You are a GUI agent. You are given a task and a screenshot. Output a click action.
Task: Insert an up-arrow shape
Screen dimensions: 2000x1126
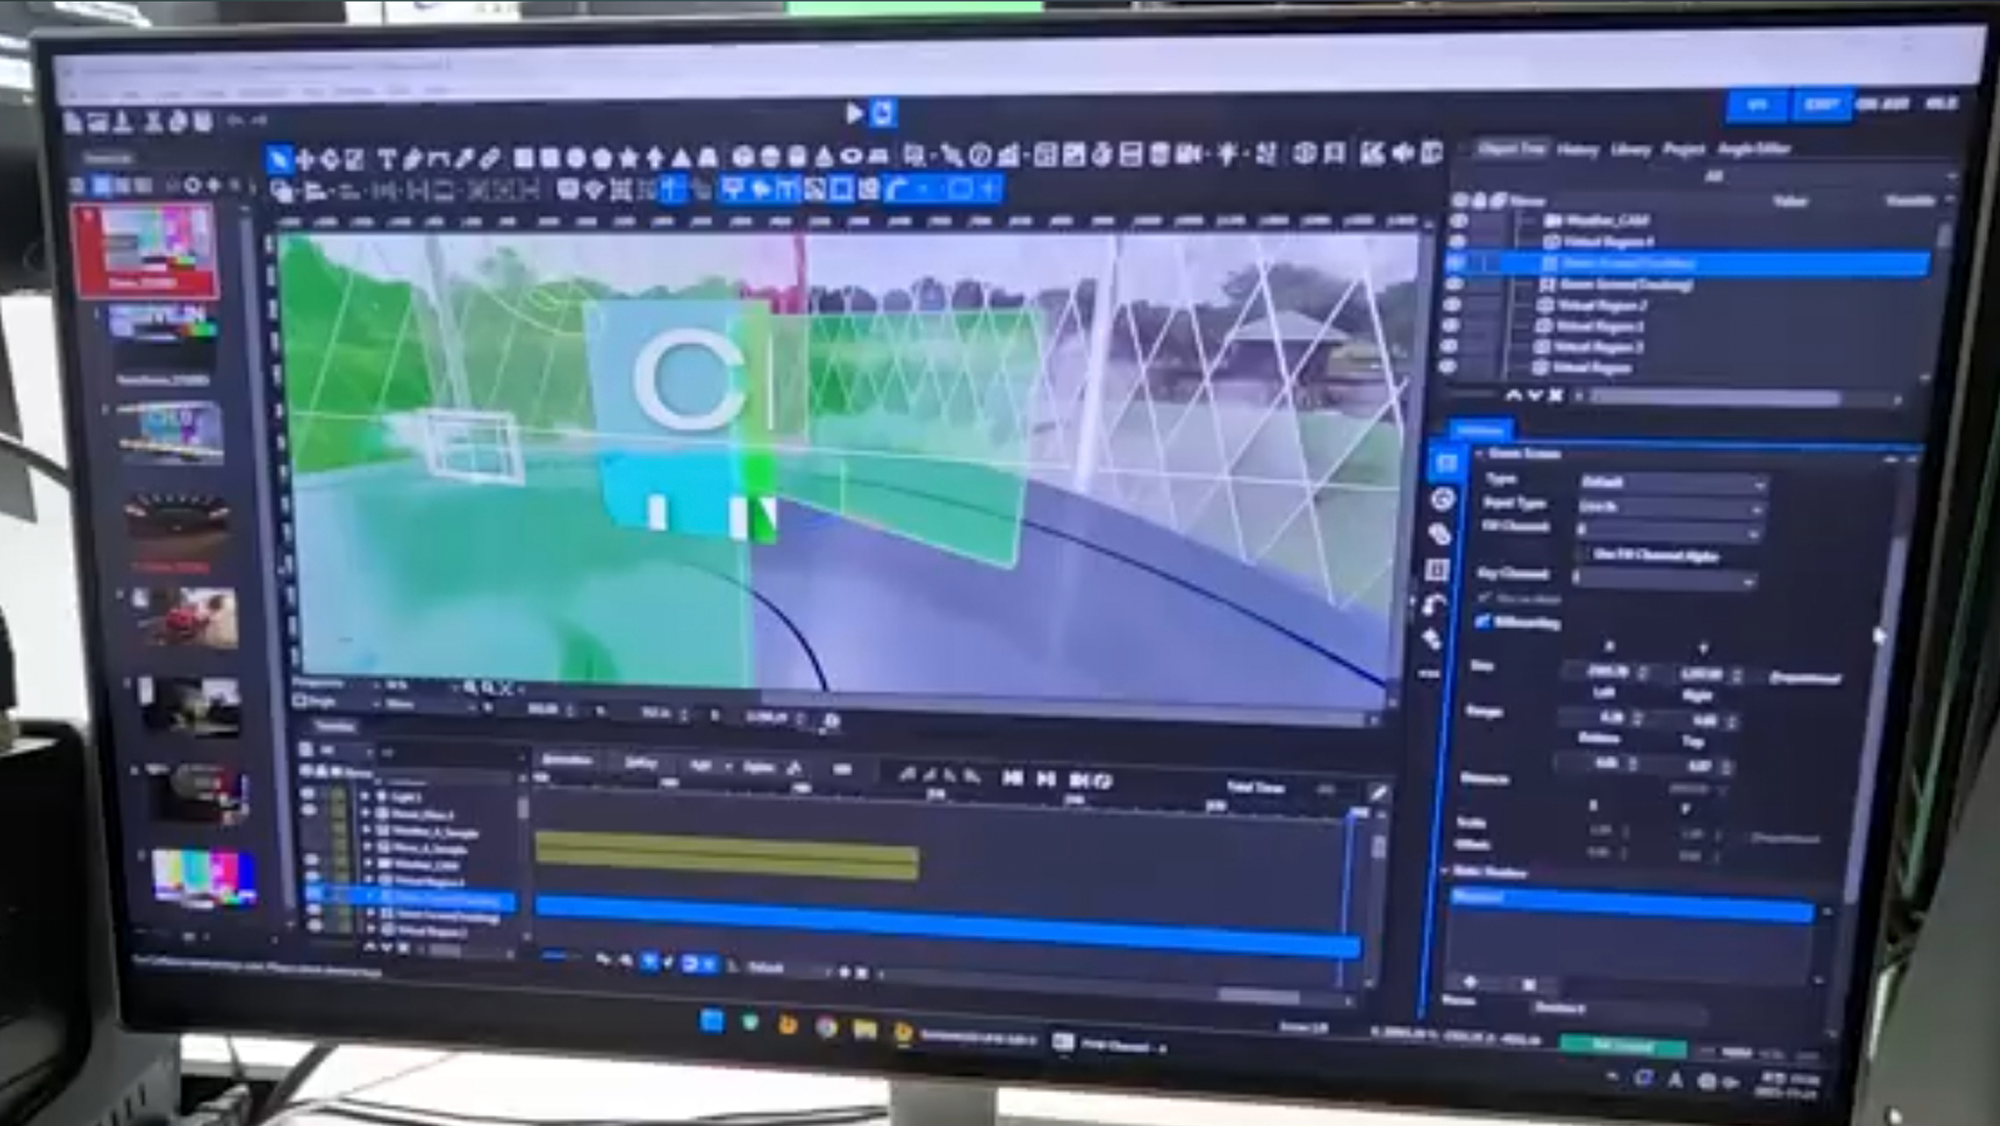tap(655, 157)
